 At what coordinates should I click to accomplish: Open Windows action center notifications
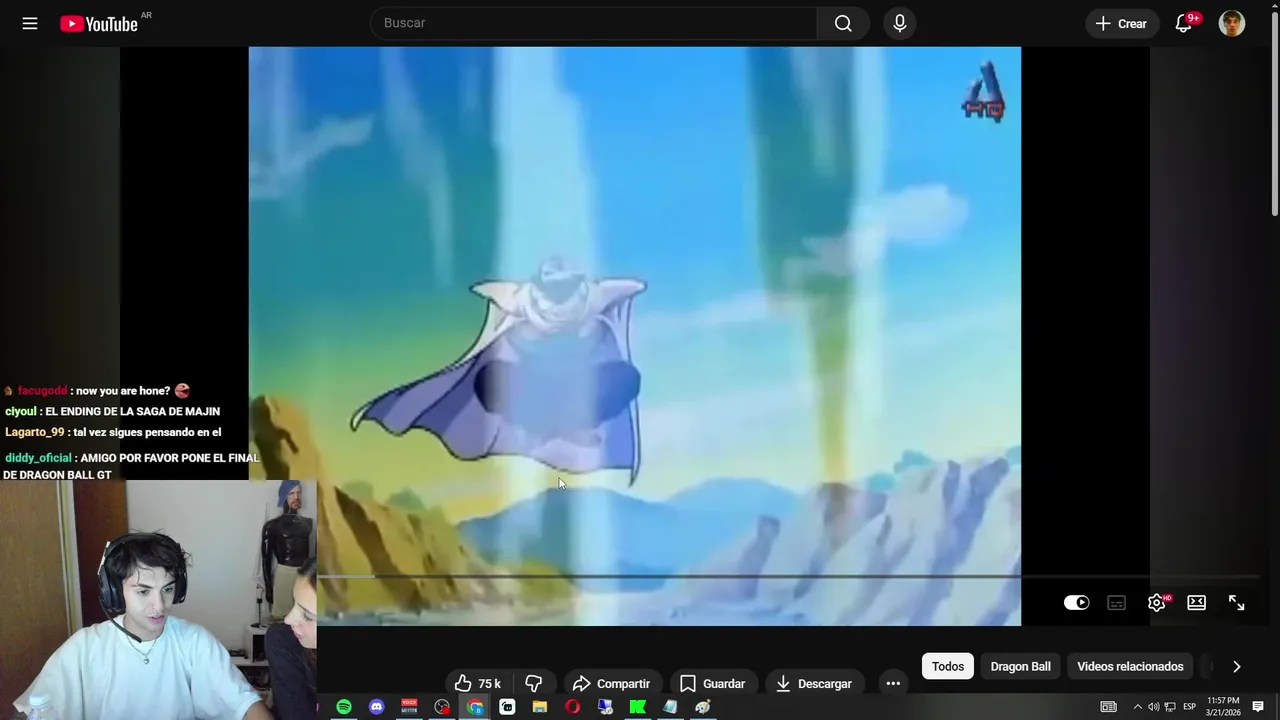pyautogui.click(x=1258, y=707)
